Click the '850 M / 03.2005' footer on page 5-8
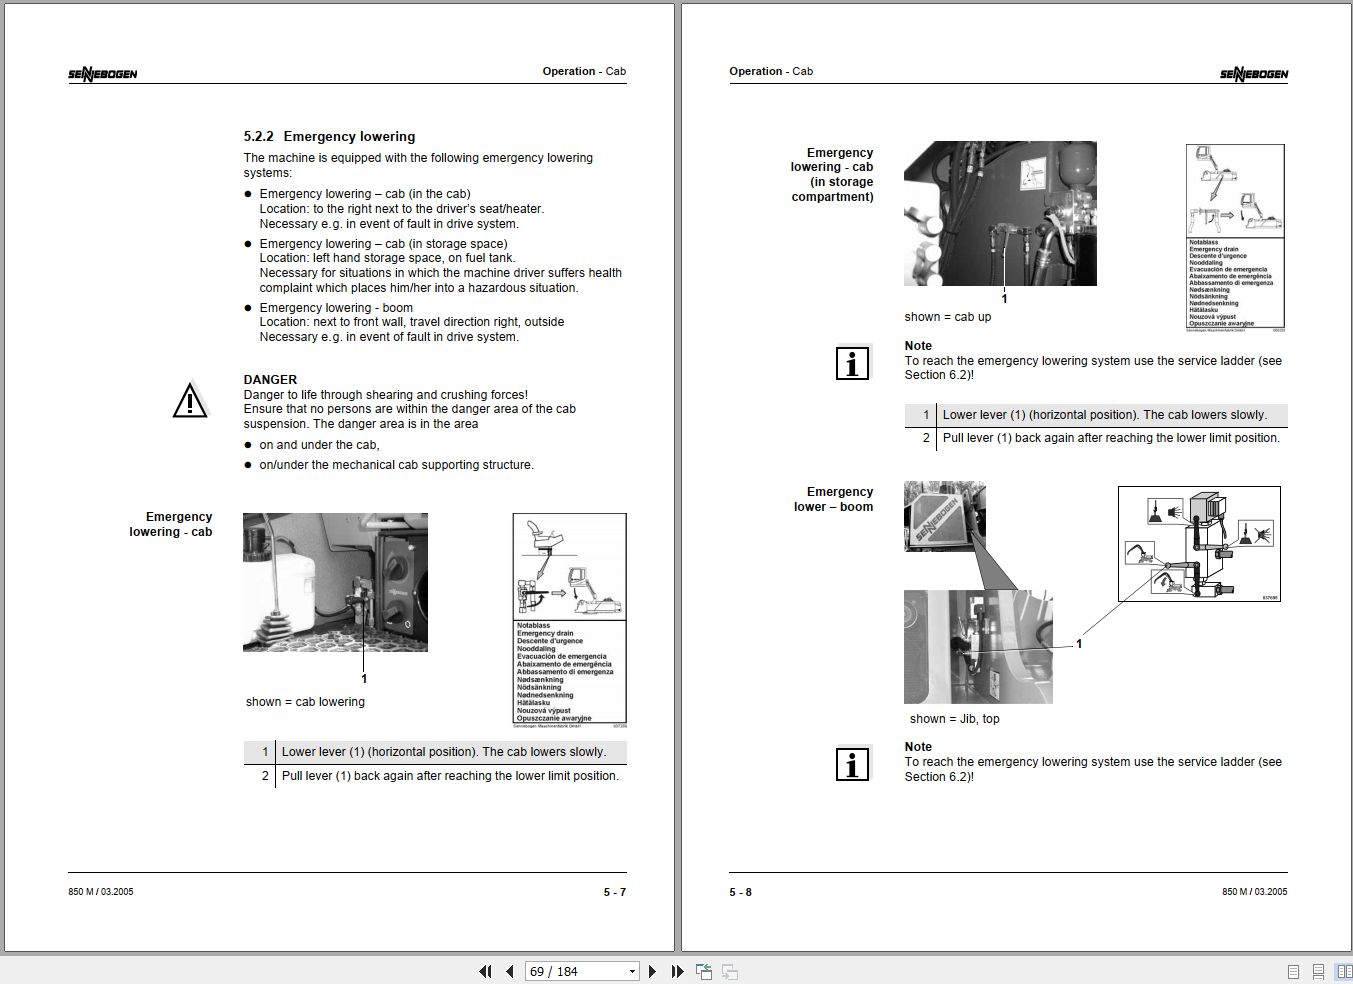The height and width of the screenshot is (984, 1353). click(x=1255, y=892)
